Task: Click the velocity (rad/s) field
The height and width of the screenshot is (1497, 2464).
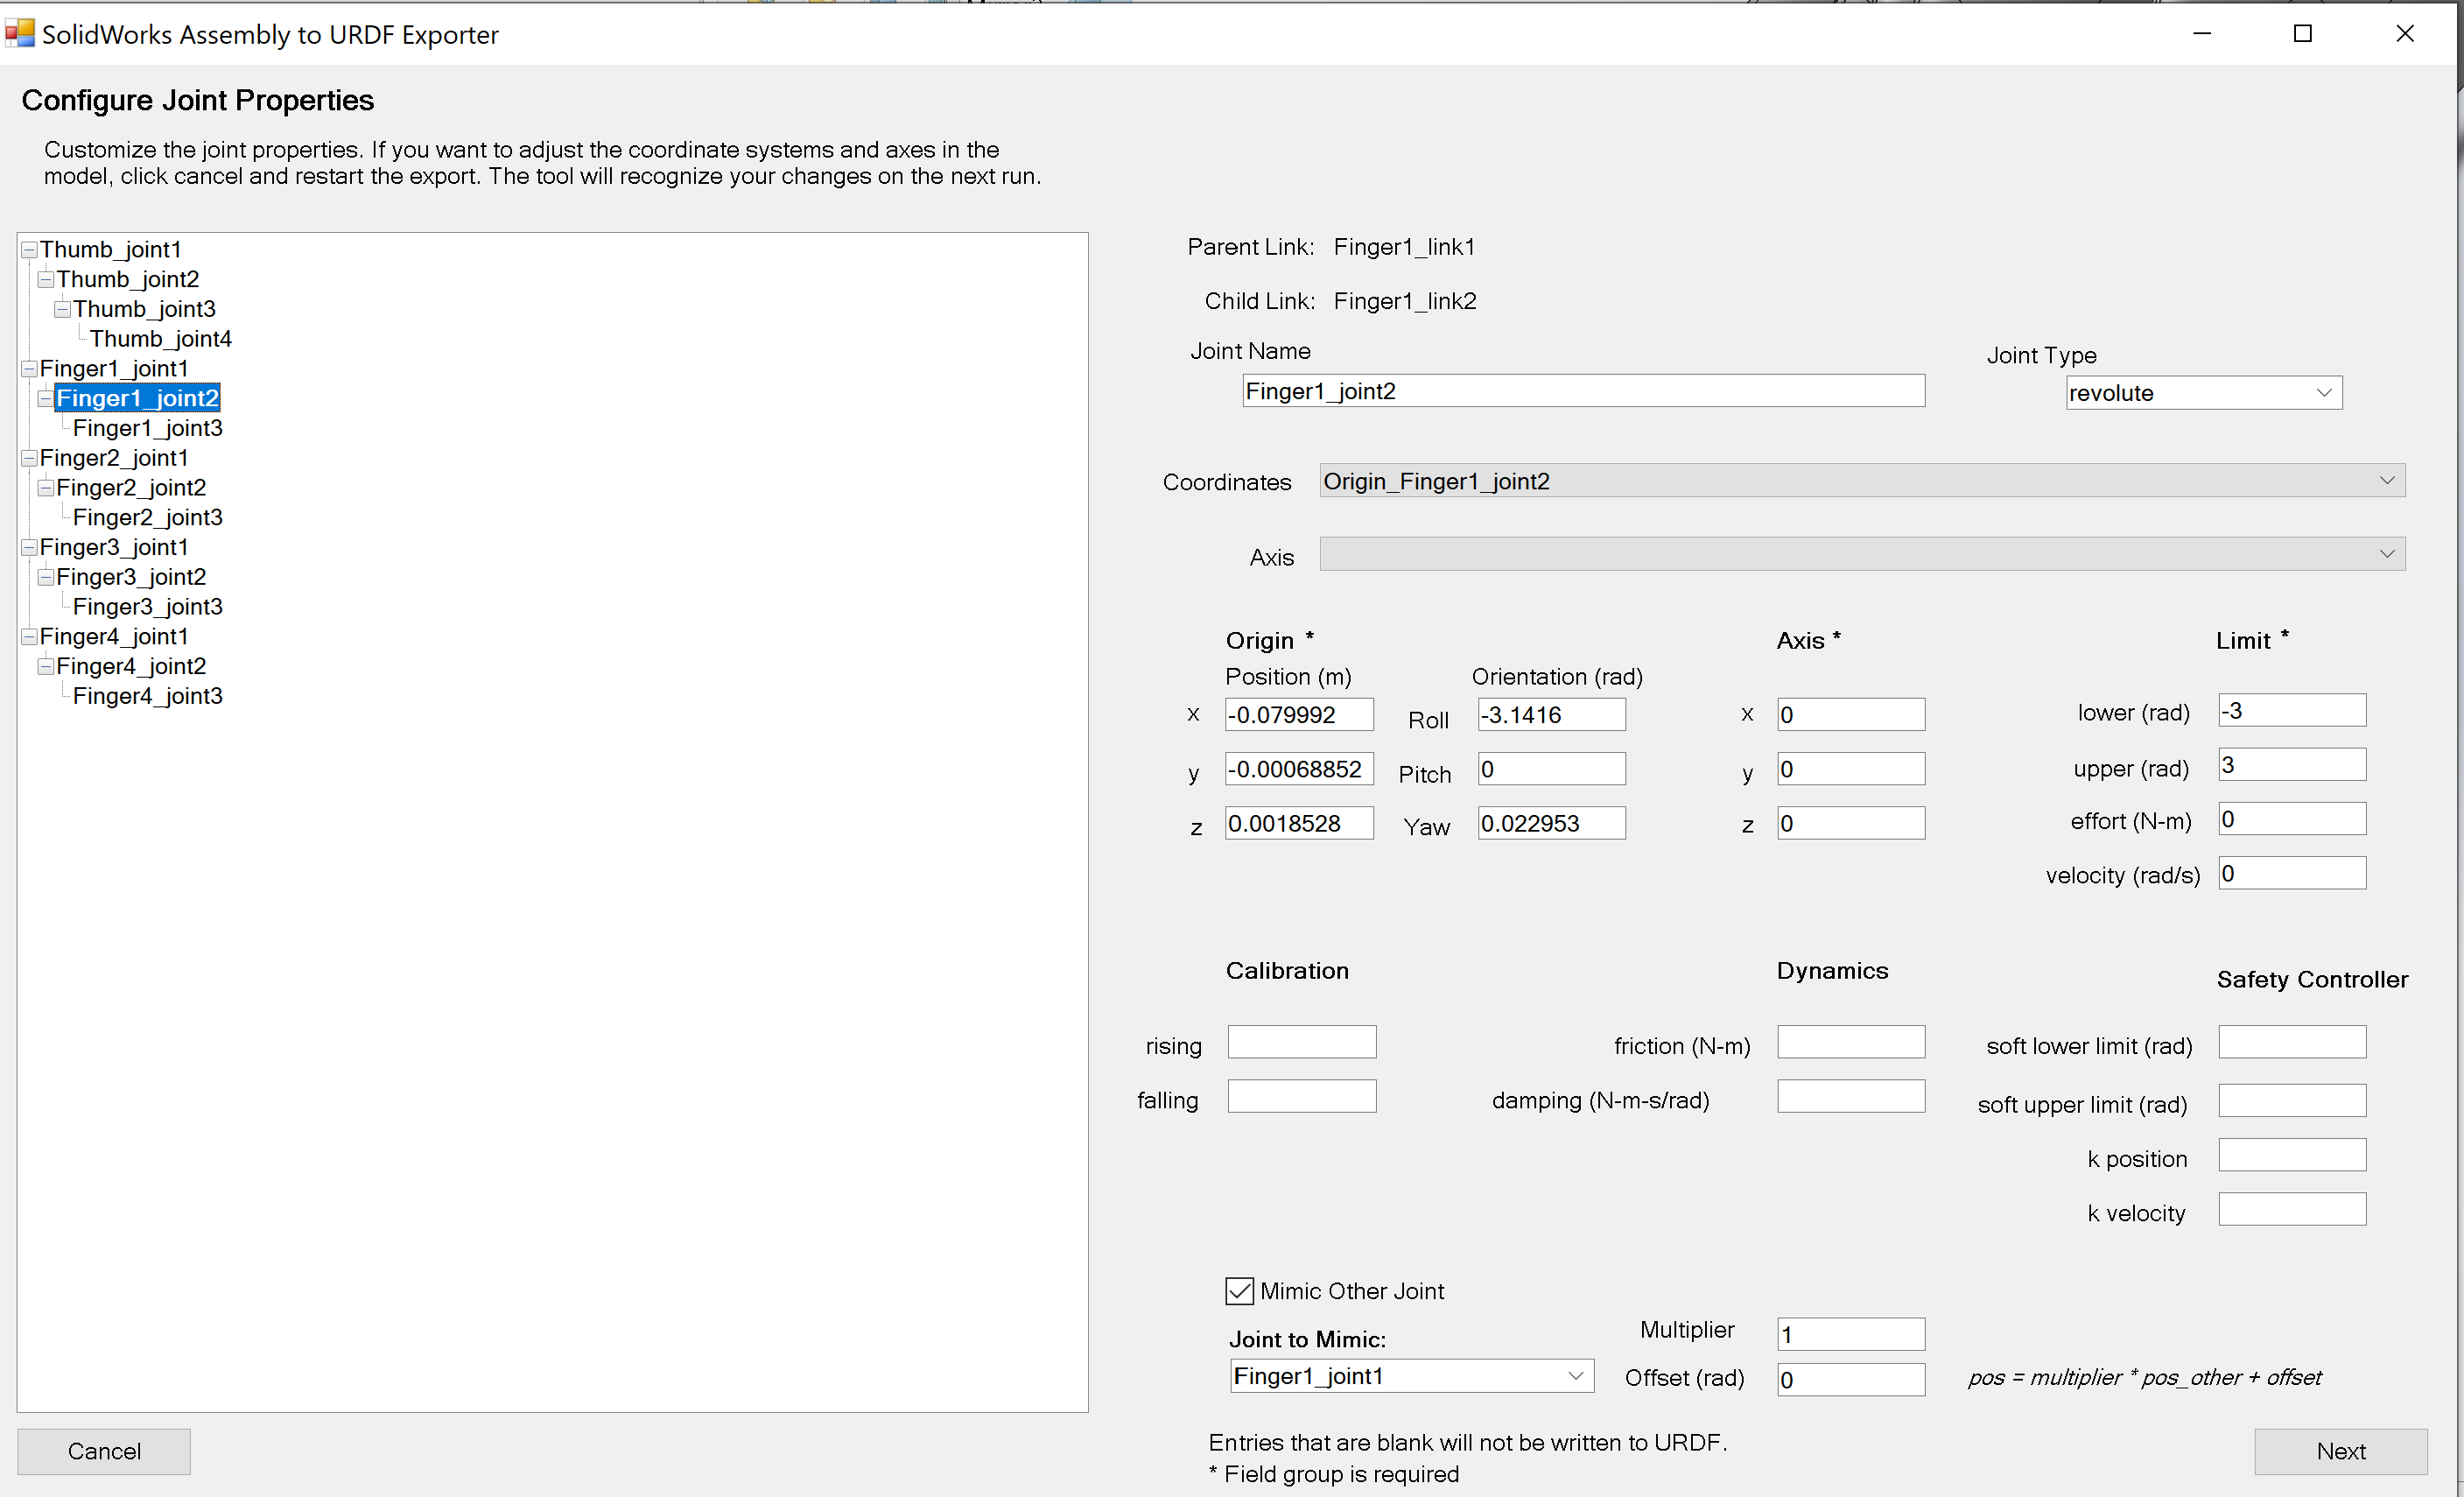Action: 2292,873
